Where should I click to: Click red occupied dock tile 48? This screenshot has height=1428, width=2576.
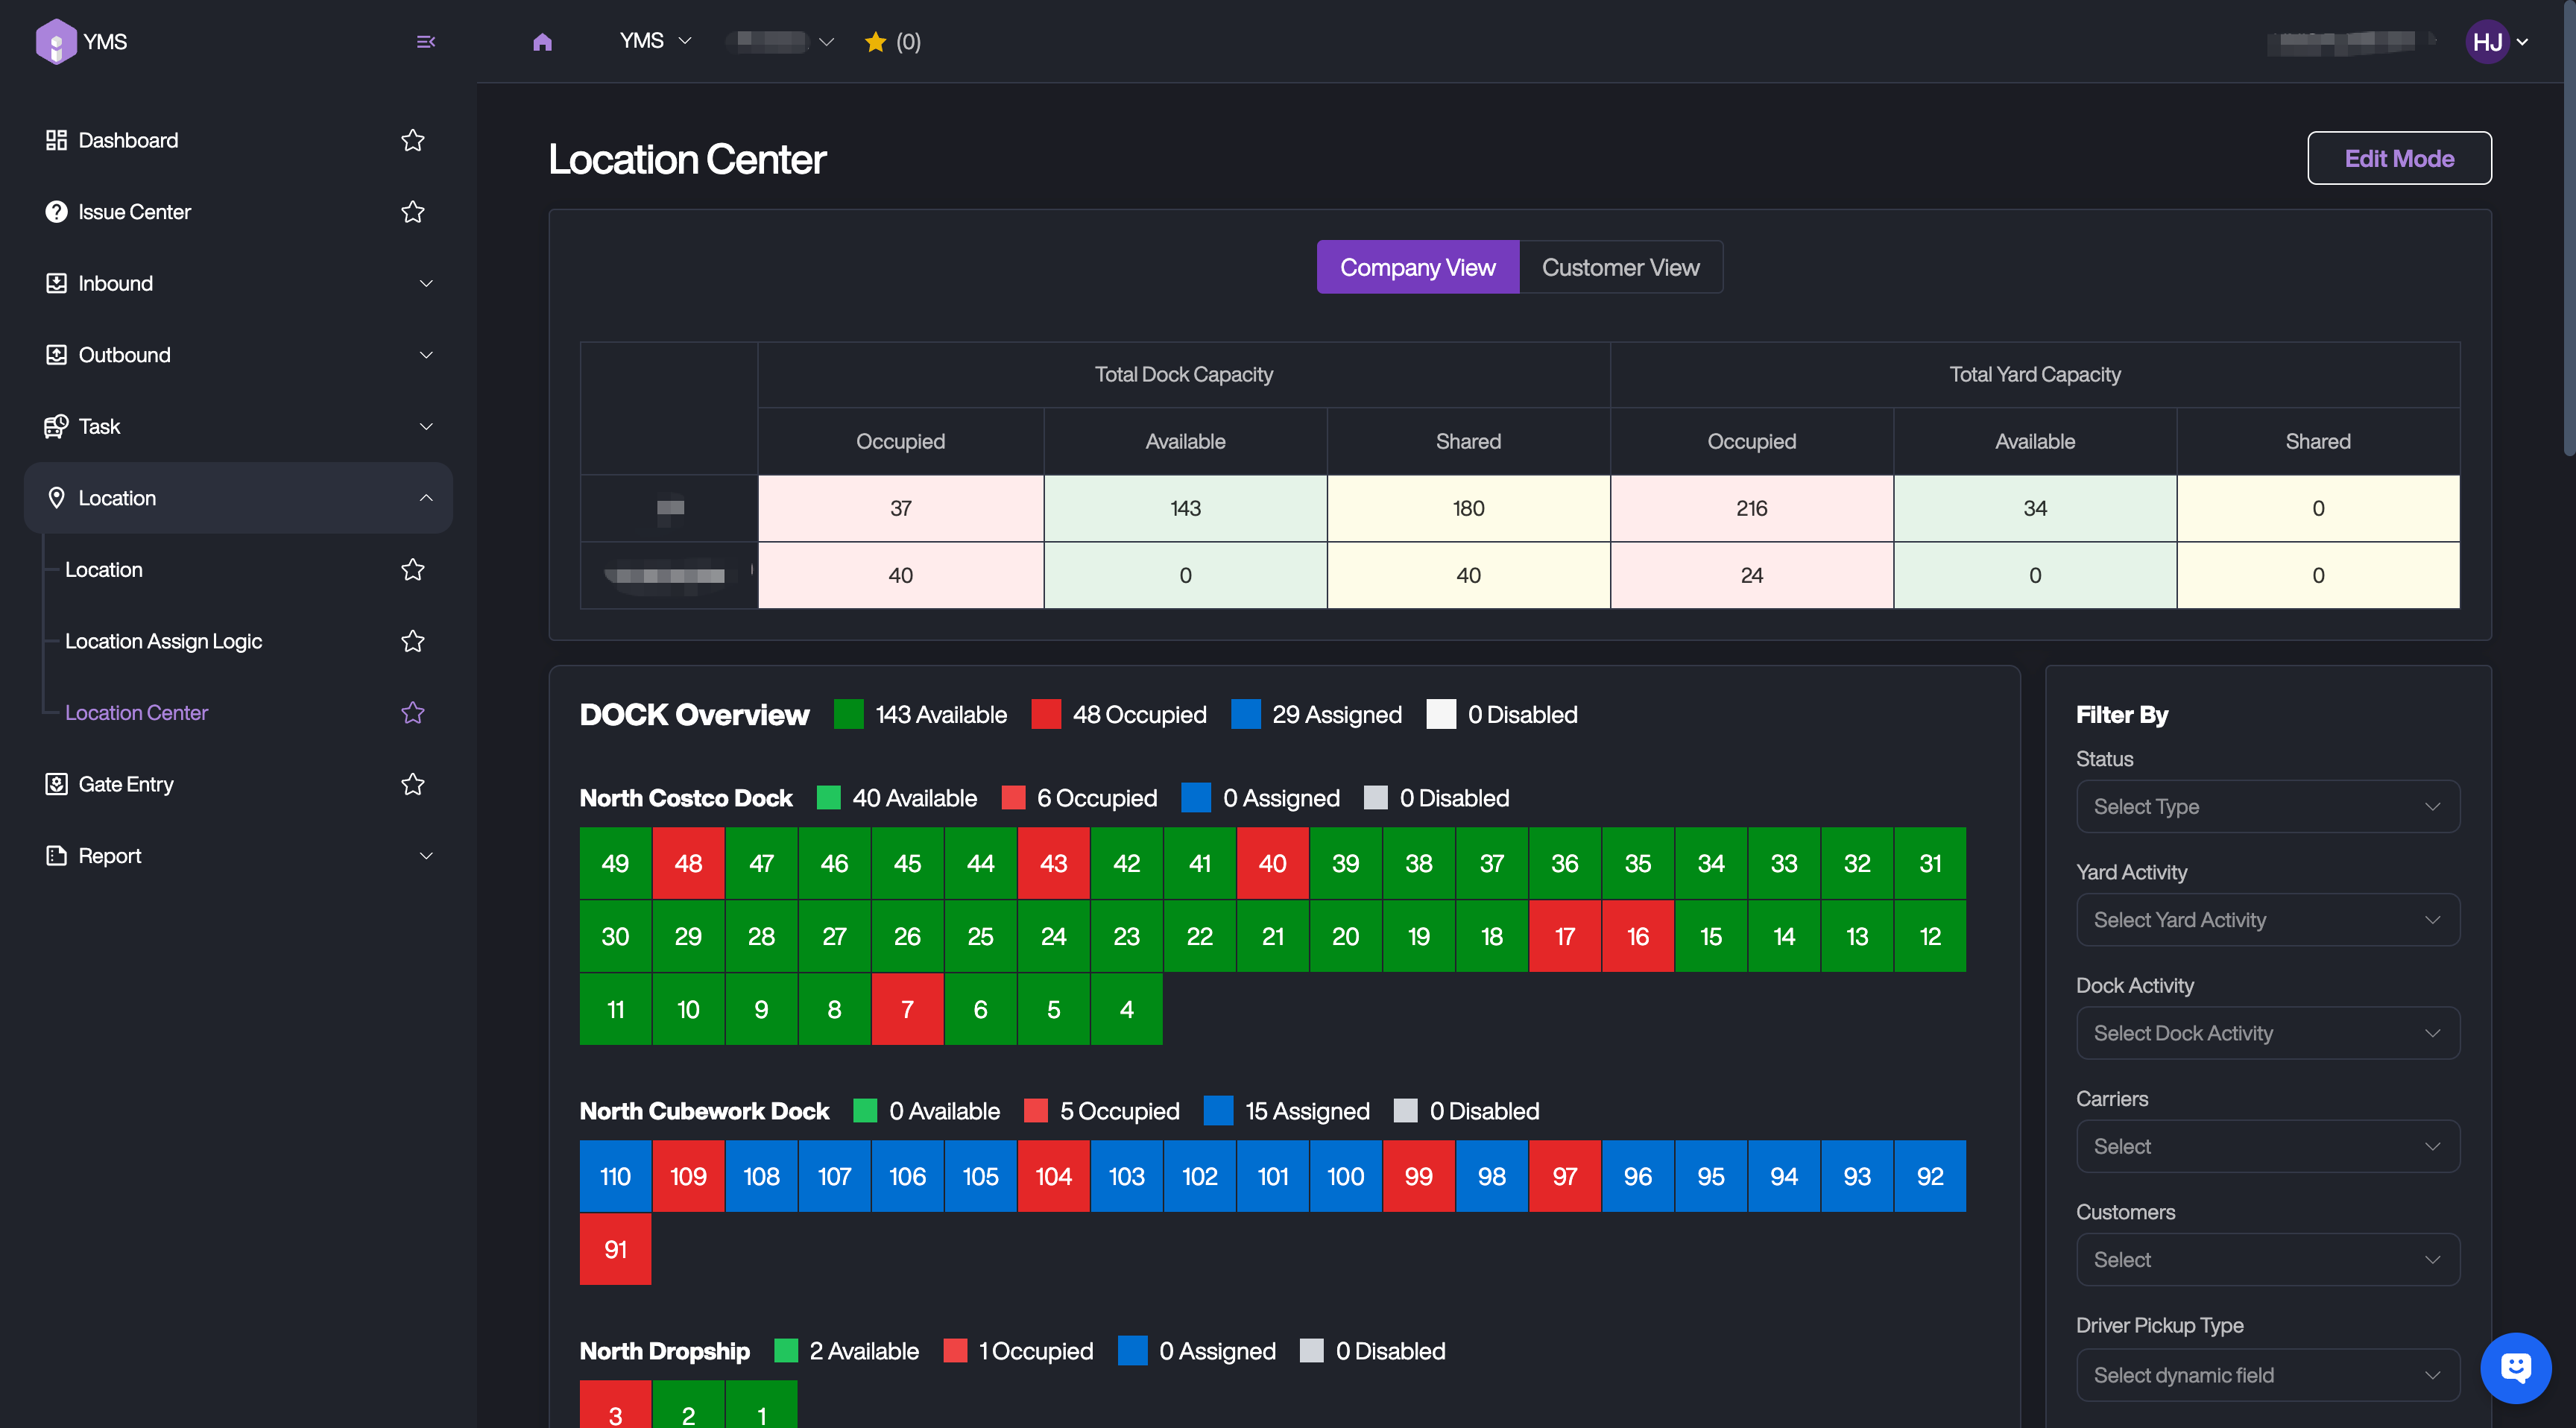click(688, 863)
